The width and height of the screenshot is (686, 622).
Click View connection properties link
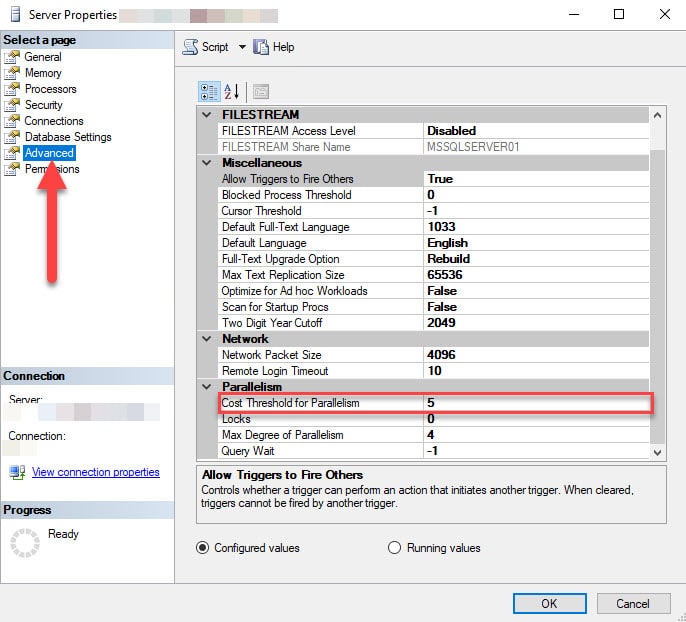pos(96,472)
